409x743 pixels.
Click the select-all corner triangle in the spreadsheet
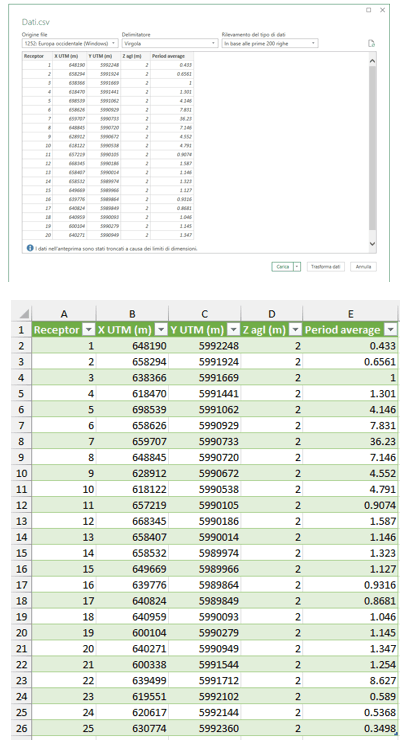pyautogui.click(x=23, y=314)
